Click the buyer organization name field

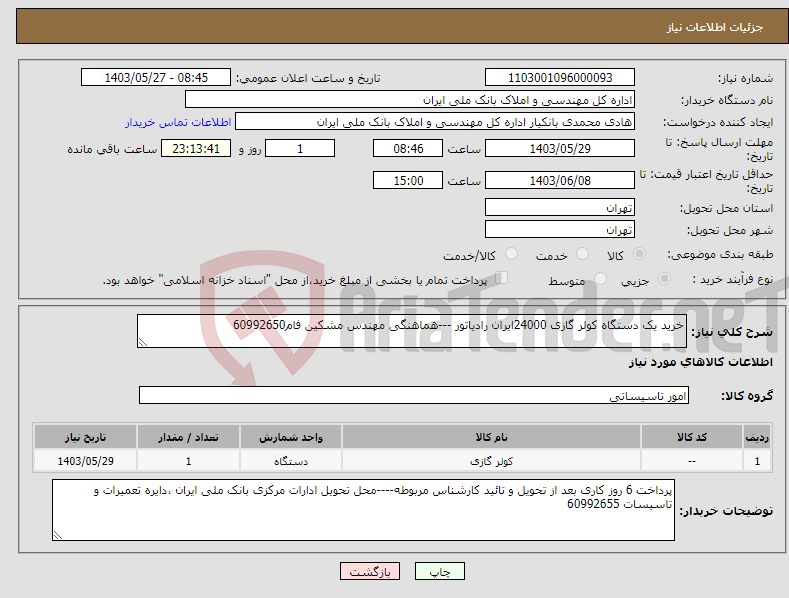pos(410,100)
